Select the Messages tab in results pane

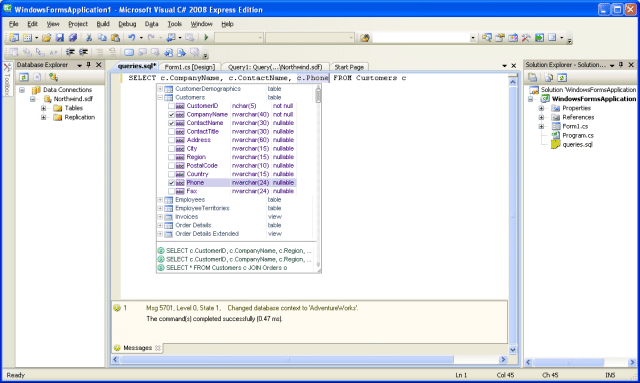point(137,348)
